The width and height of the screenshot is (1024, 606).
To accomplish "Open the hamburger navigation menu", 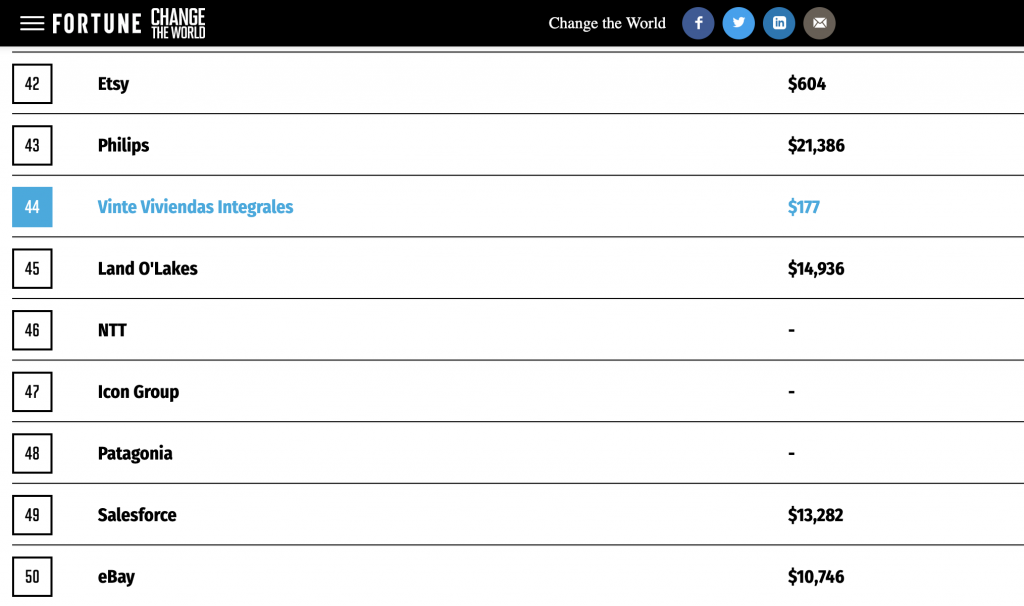I will [32, 23].
